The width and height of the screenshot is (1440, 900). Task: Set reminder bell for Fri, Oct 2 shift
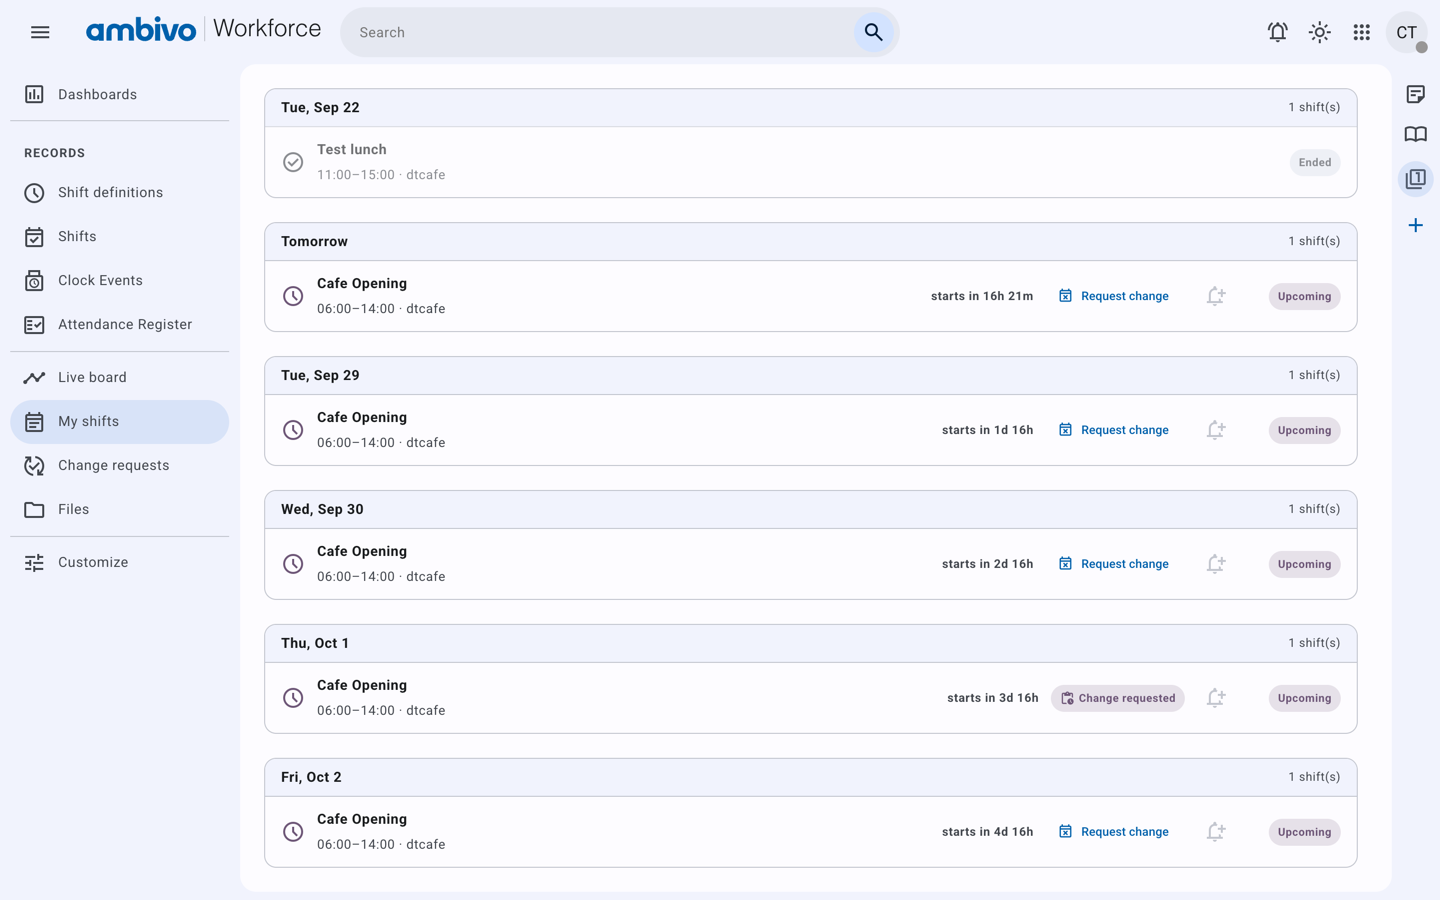[1215, 832]
